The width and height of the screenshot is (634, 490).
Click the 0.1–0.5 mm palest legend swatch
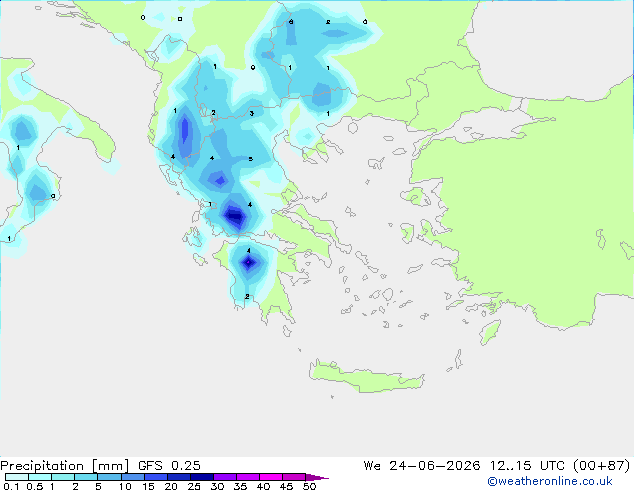tap(17, 477)
